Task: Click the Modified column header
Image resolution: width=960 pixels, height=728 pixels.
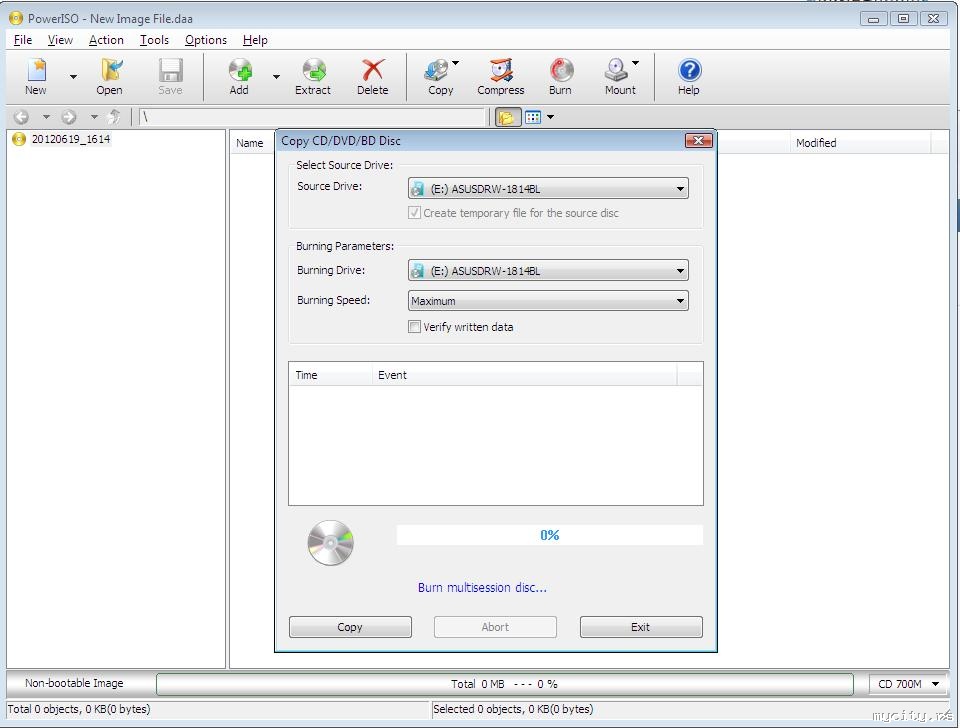Action: (x=861, y=143)
